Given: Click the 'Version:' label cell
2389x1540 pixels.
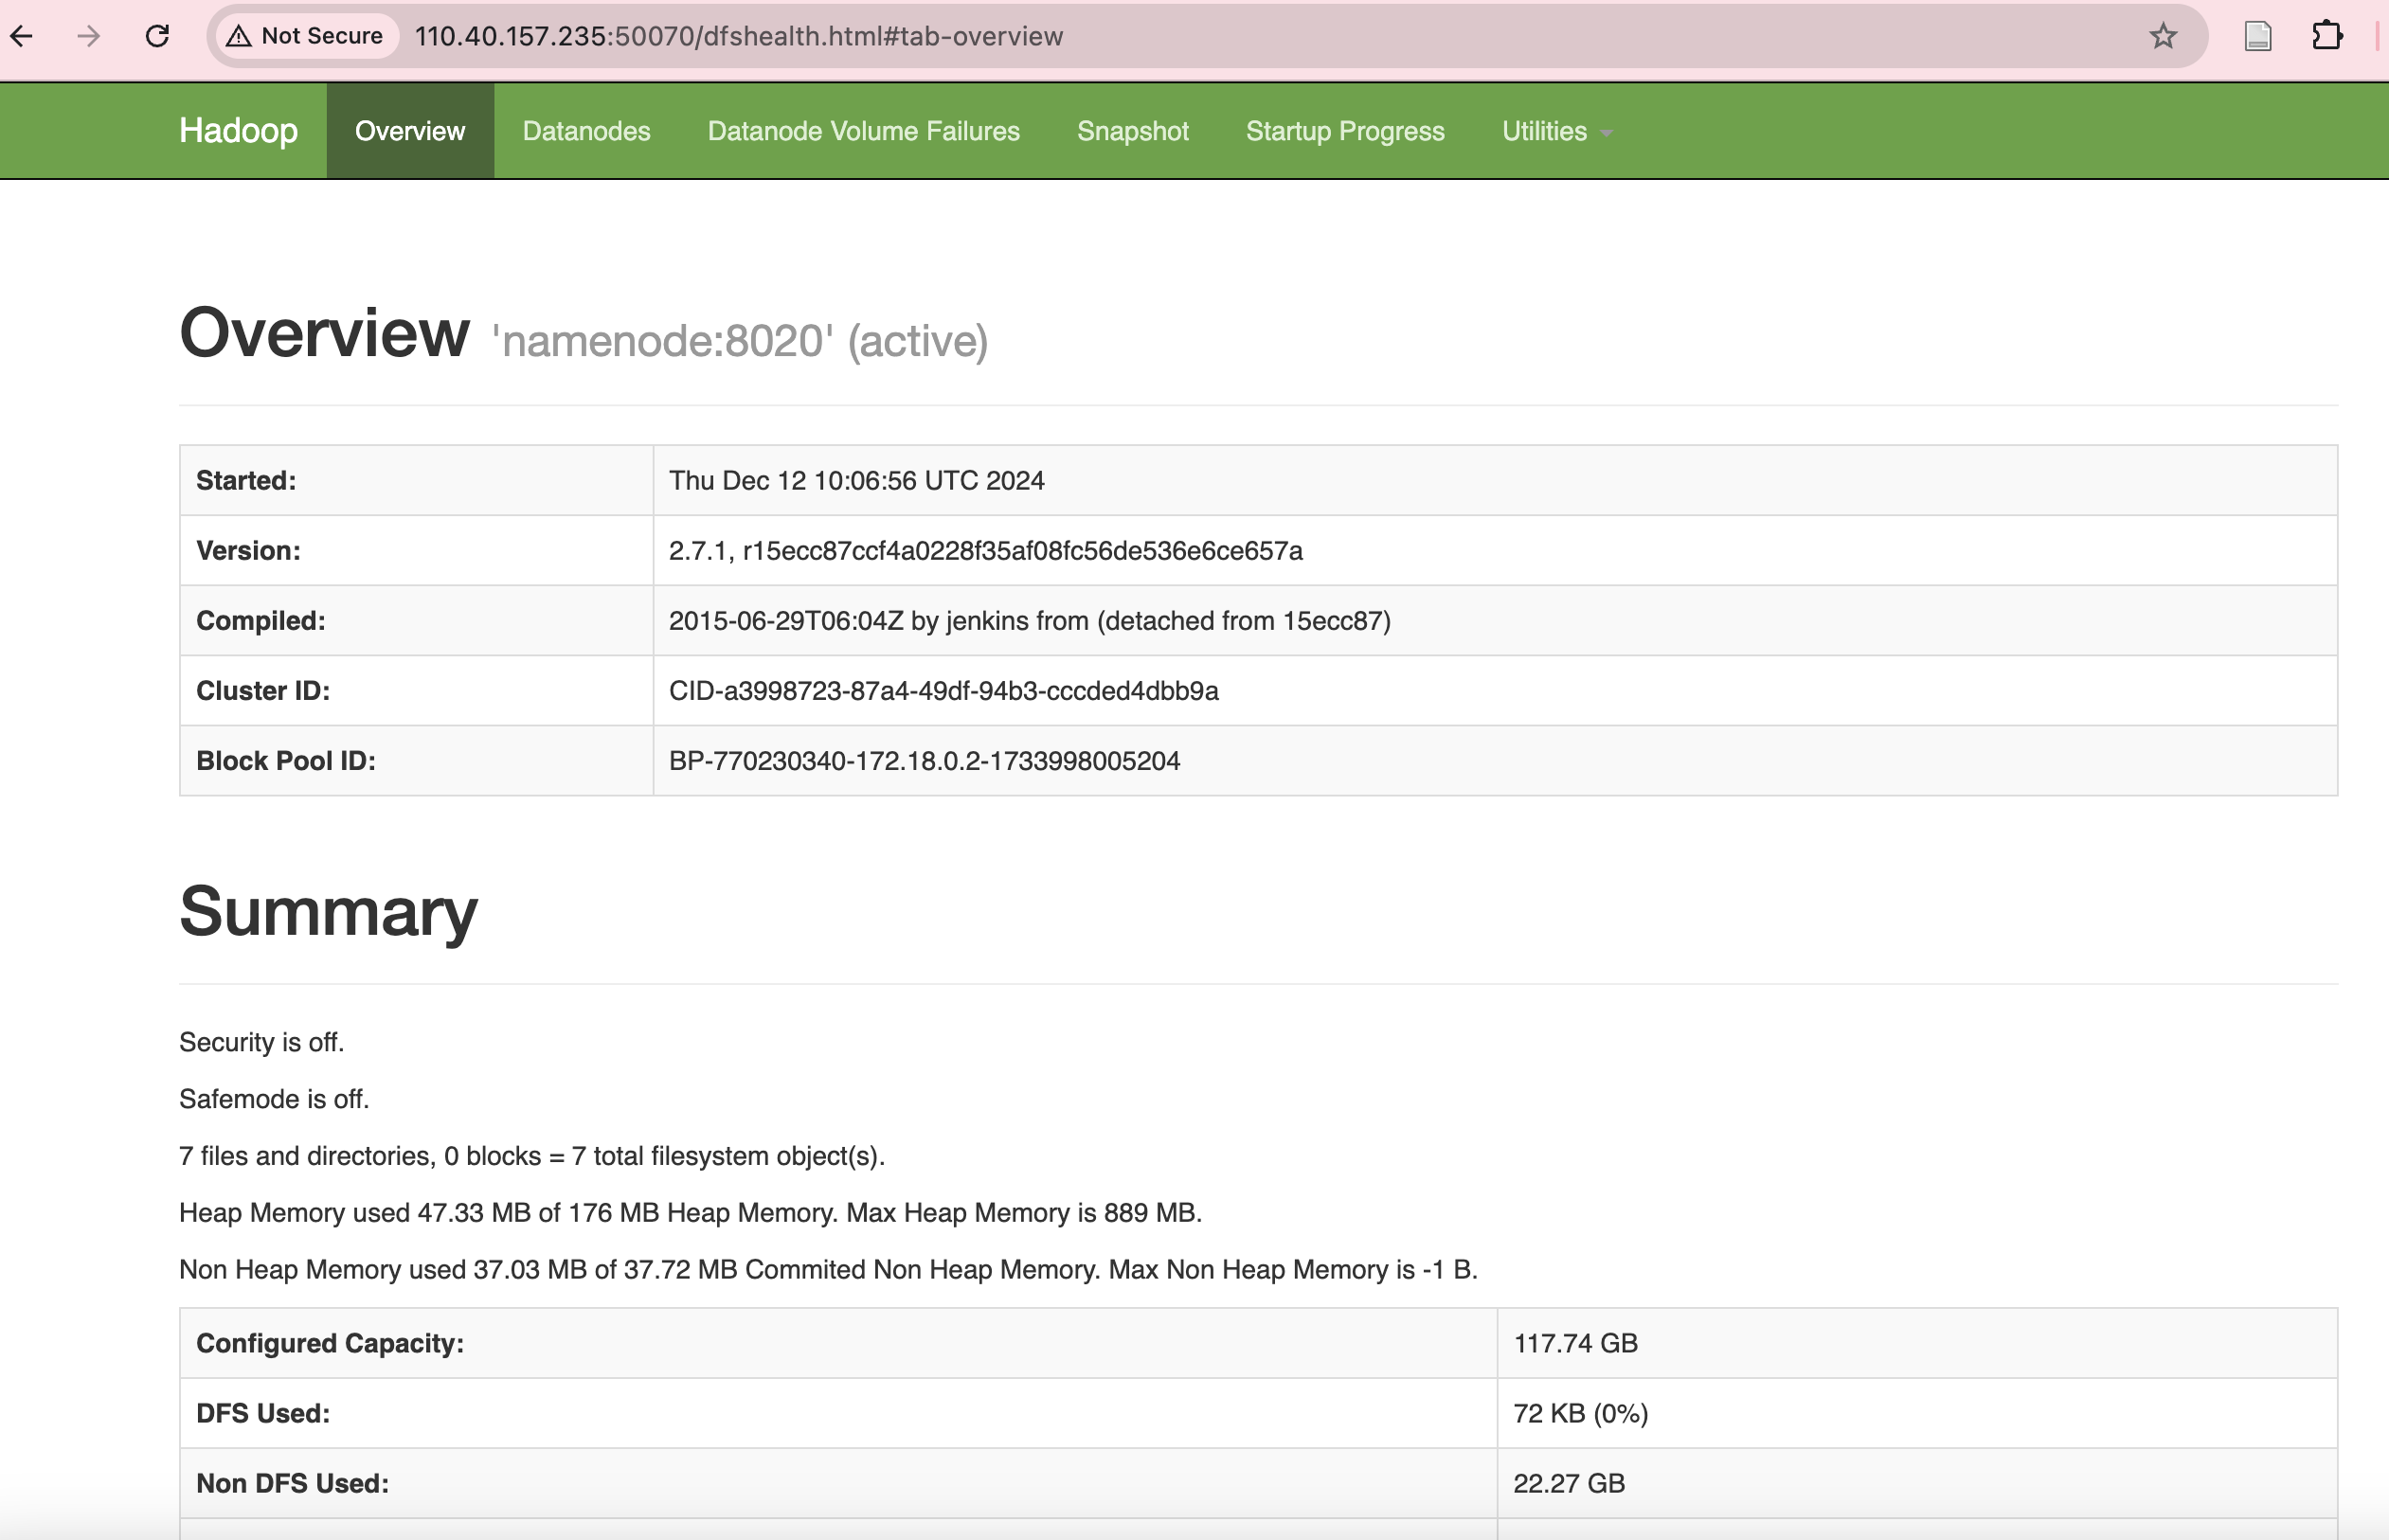Looking at the screenshot, I should (x=416, y=551).
